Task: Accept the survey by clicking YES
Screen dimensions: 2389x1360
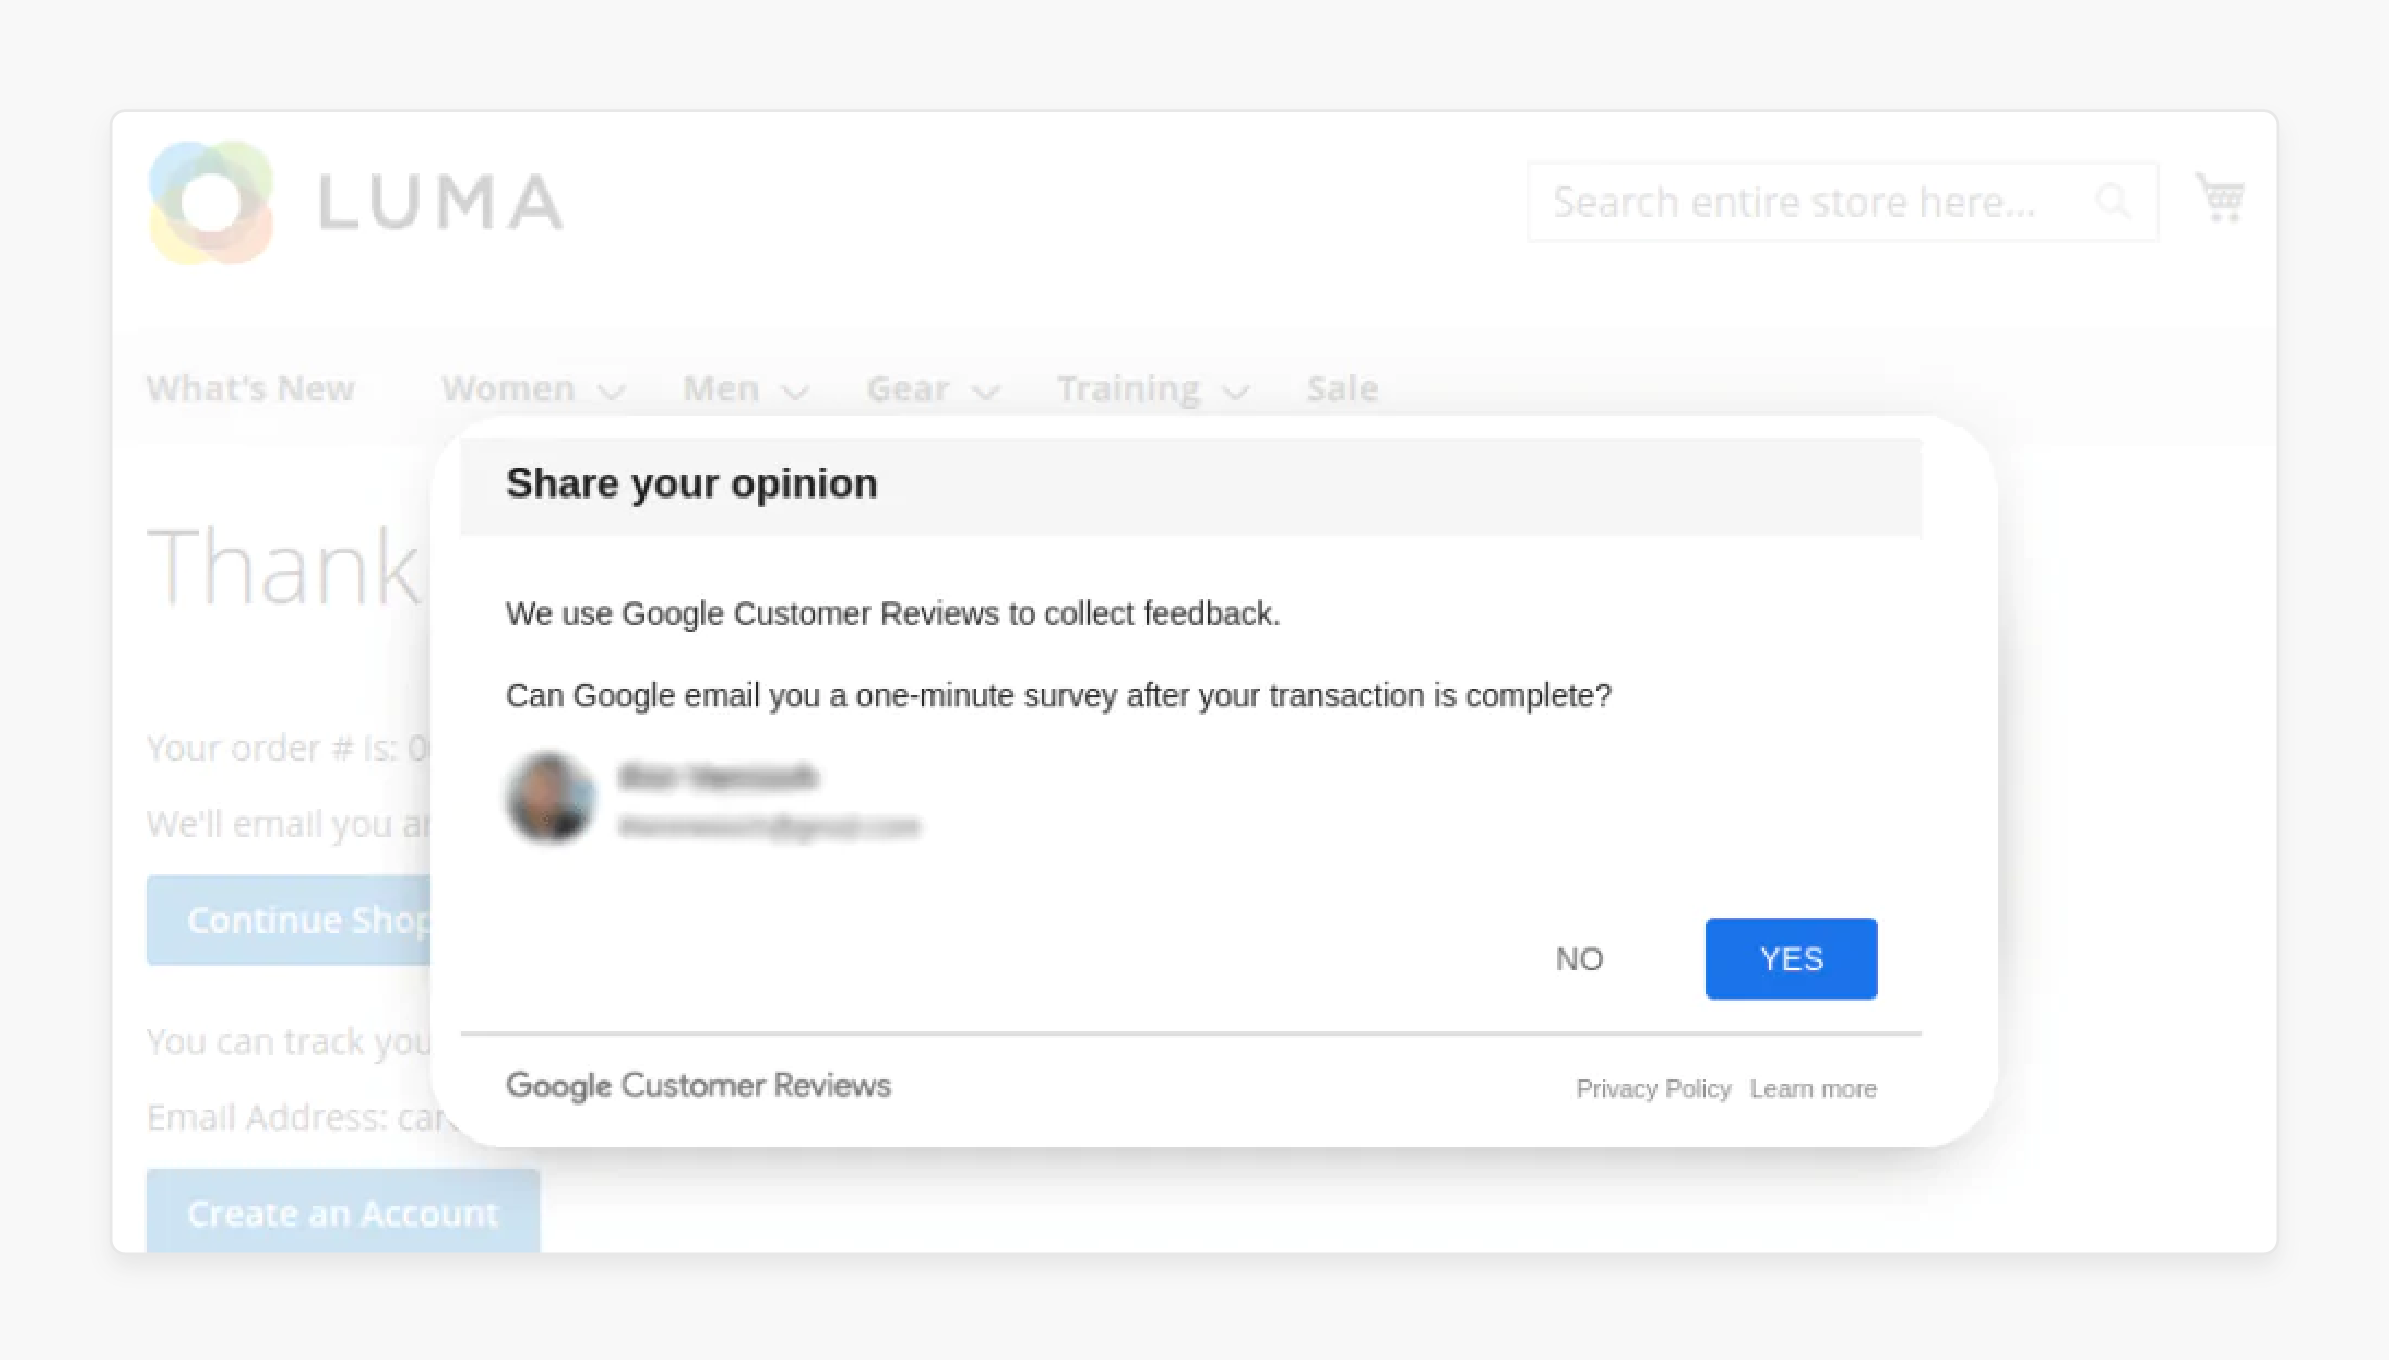Action: (1790, 958)
